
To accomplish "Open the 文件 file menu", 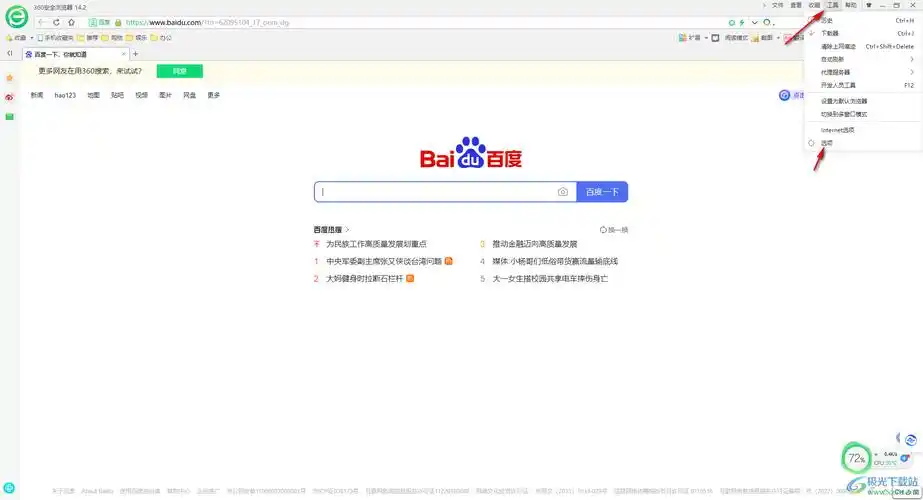I will (x=778, y=5).
